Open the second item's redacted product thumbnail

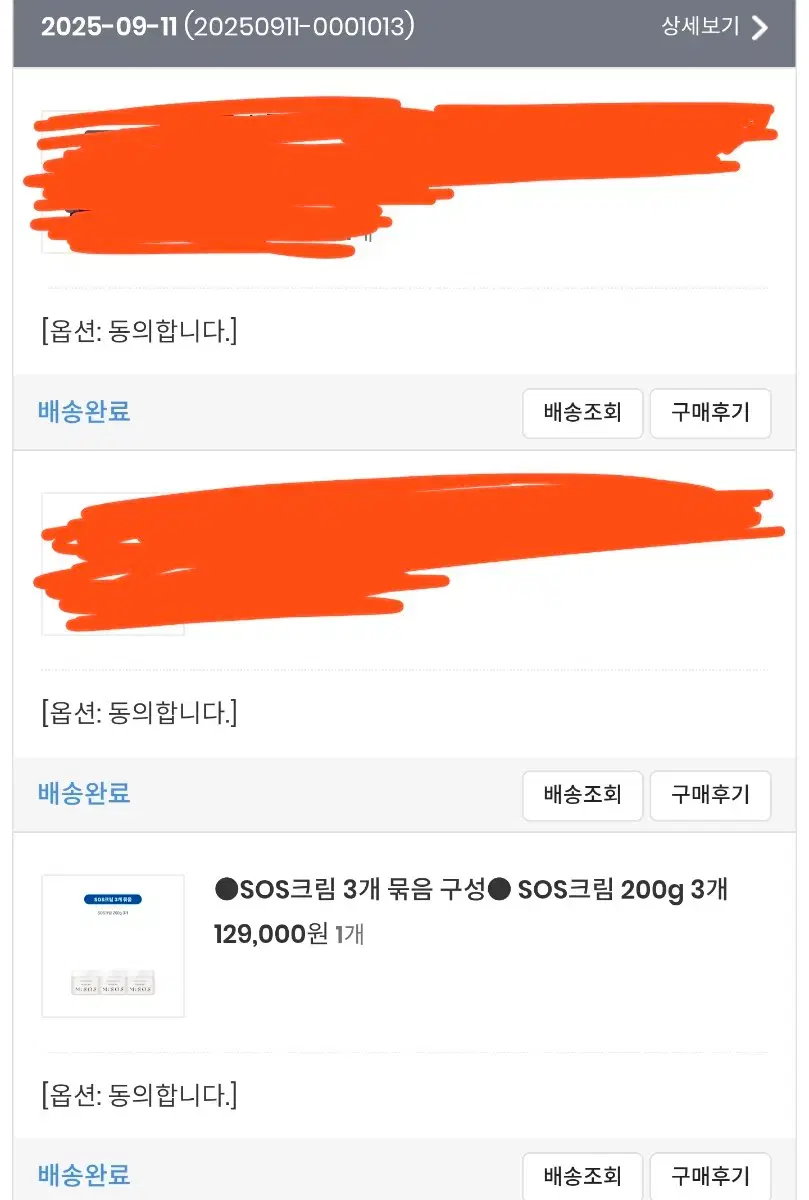pos(113,564)
